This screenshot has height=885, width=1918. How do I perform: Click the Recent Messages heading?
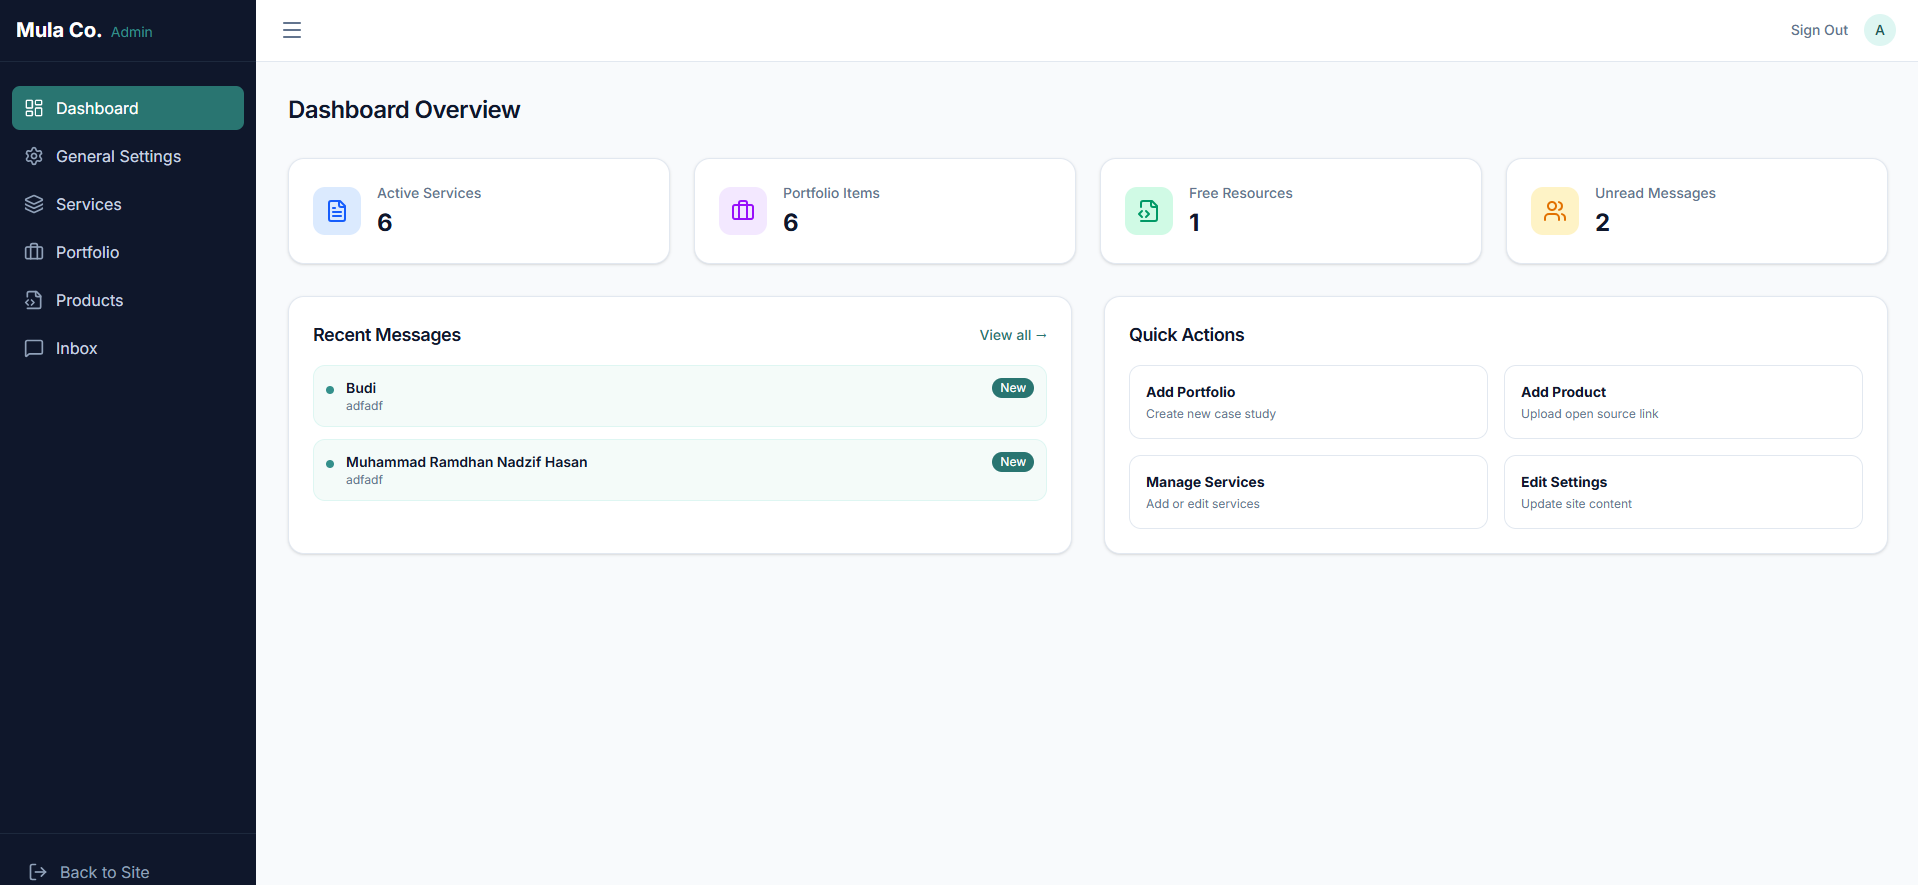(x=387, y=335)
